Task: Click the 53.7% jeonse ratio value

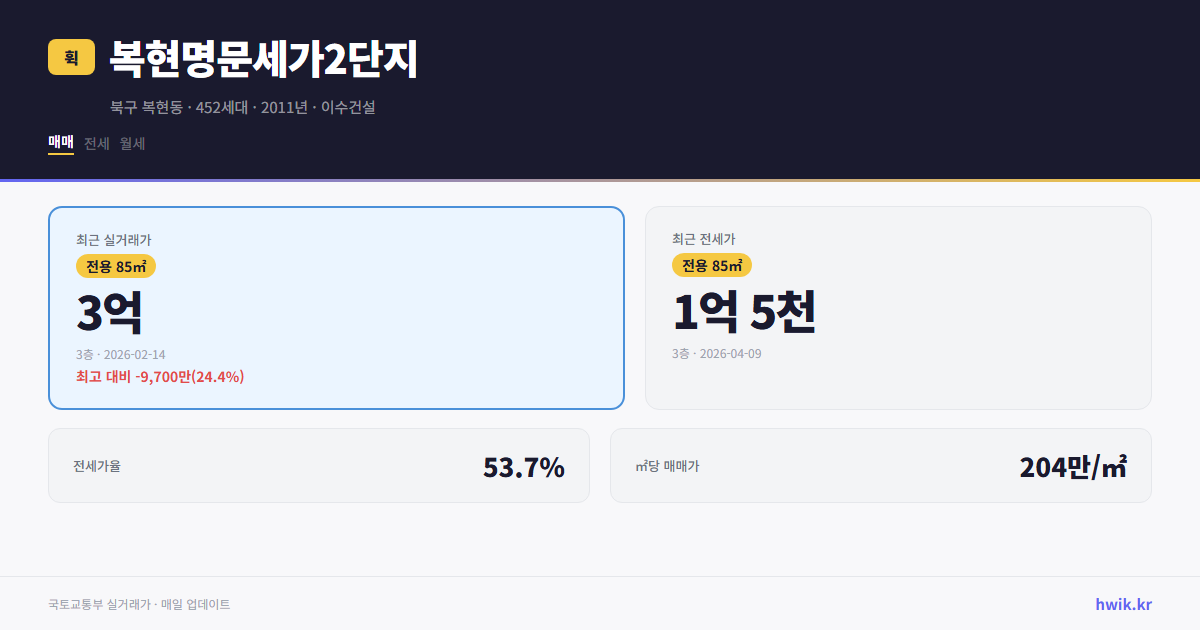Action: pyautogui.click(x=524, y=465)
